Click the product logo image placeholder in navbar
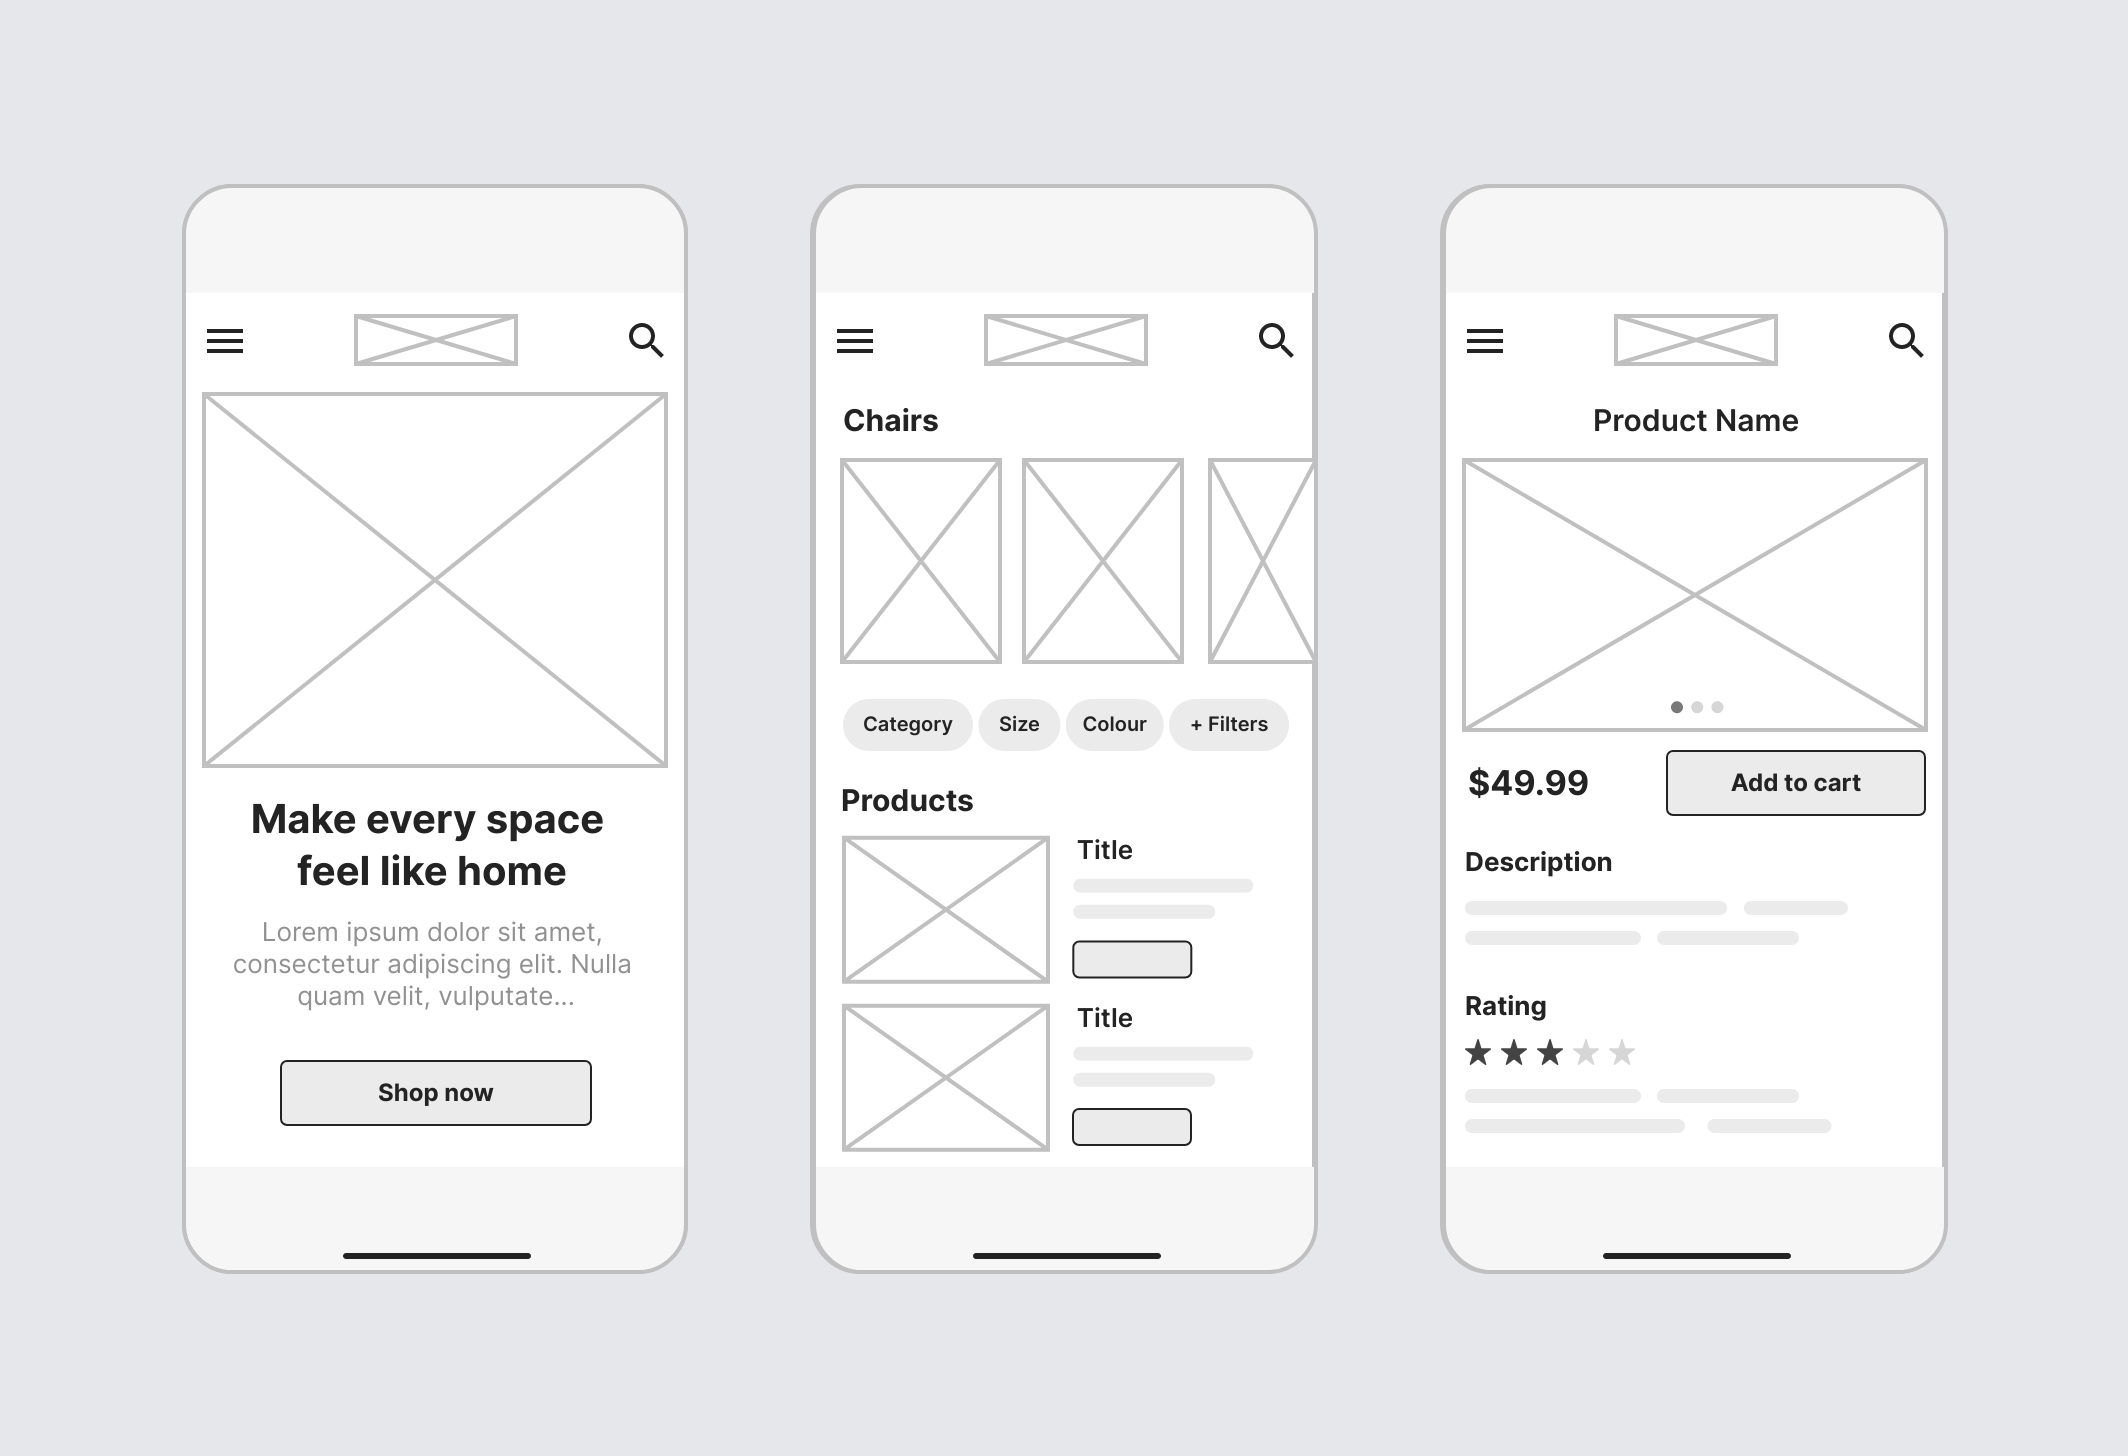Image resolution: width=2128 pixels, height=1456 pixels. [x=437, y=340]
